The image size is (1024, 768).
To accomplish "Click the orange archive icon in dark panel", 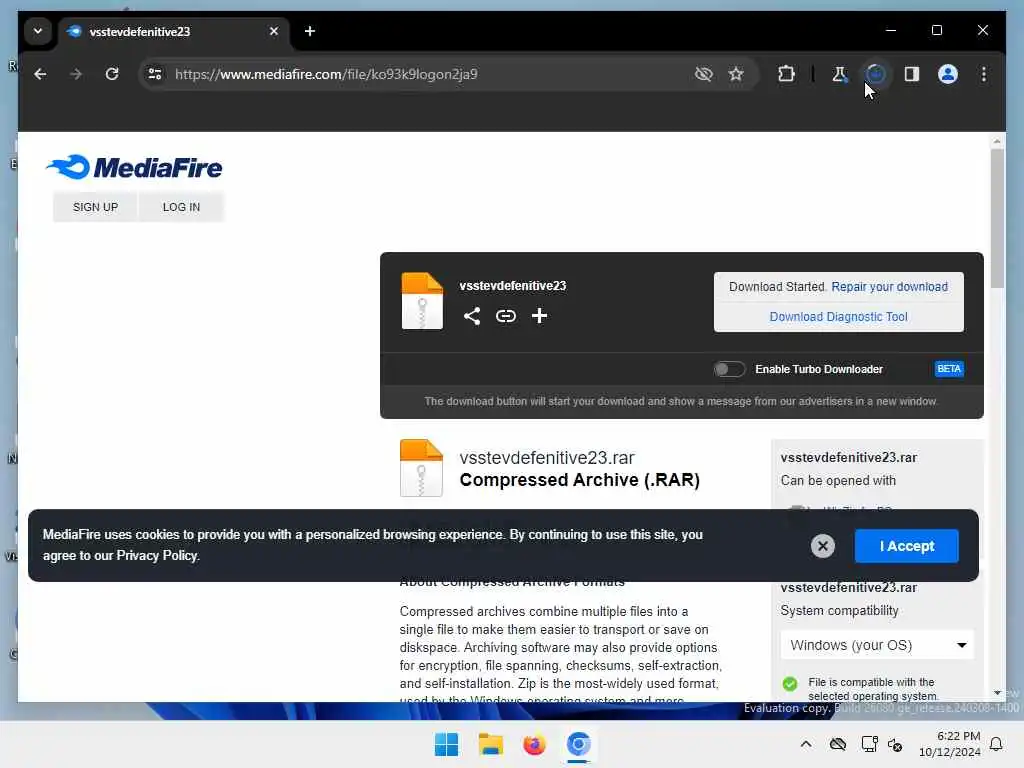I will tap(422, 300).
